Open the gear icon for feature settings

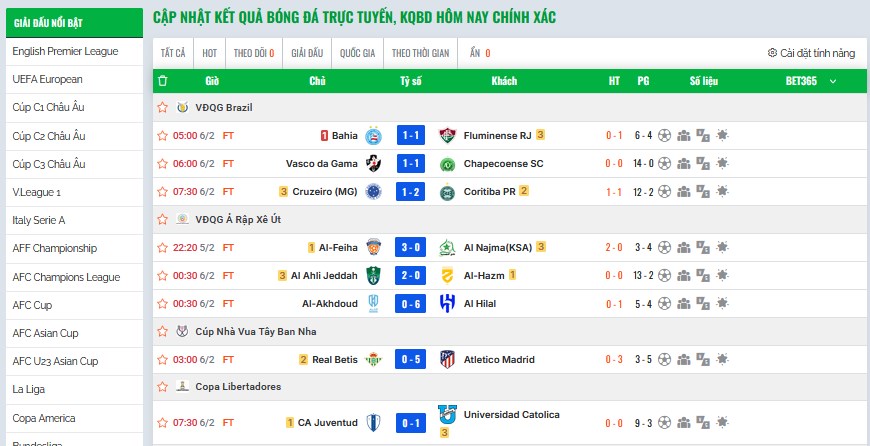click(x=772, y=53)
